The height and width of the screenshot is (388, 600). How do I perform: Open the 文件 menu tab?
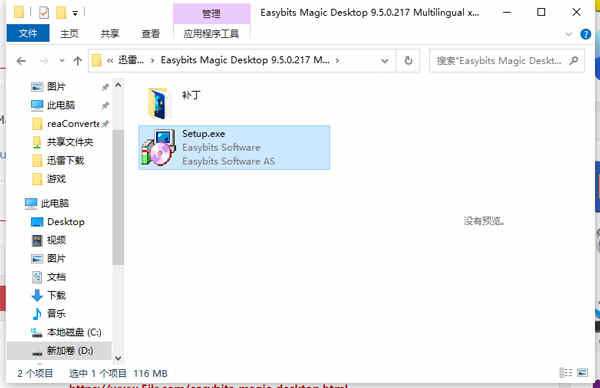tap(28, 33)
